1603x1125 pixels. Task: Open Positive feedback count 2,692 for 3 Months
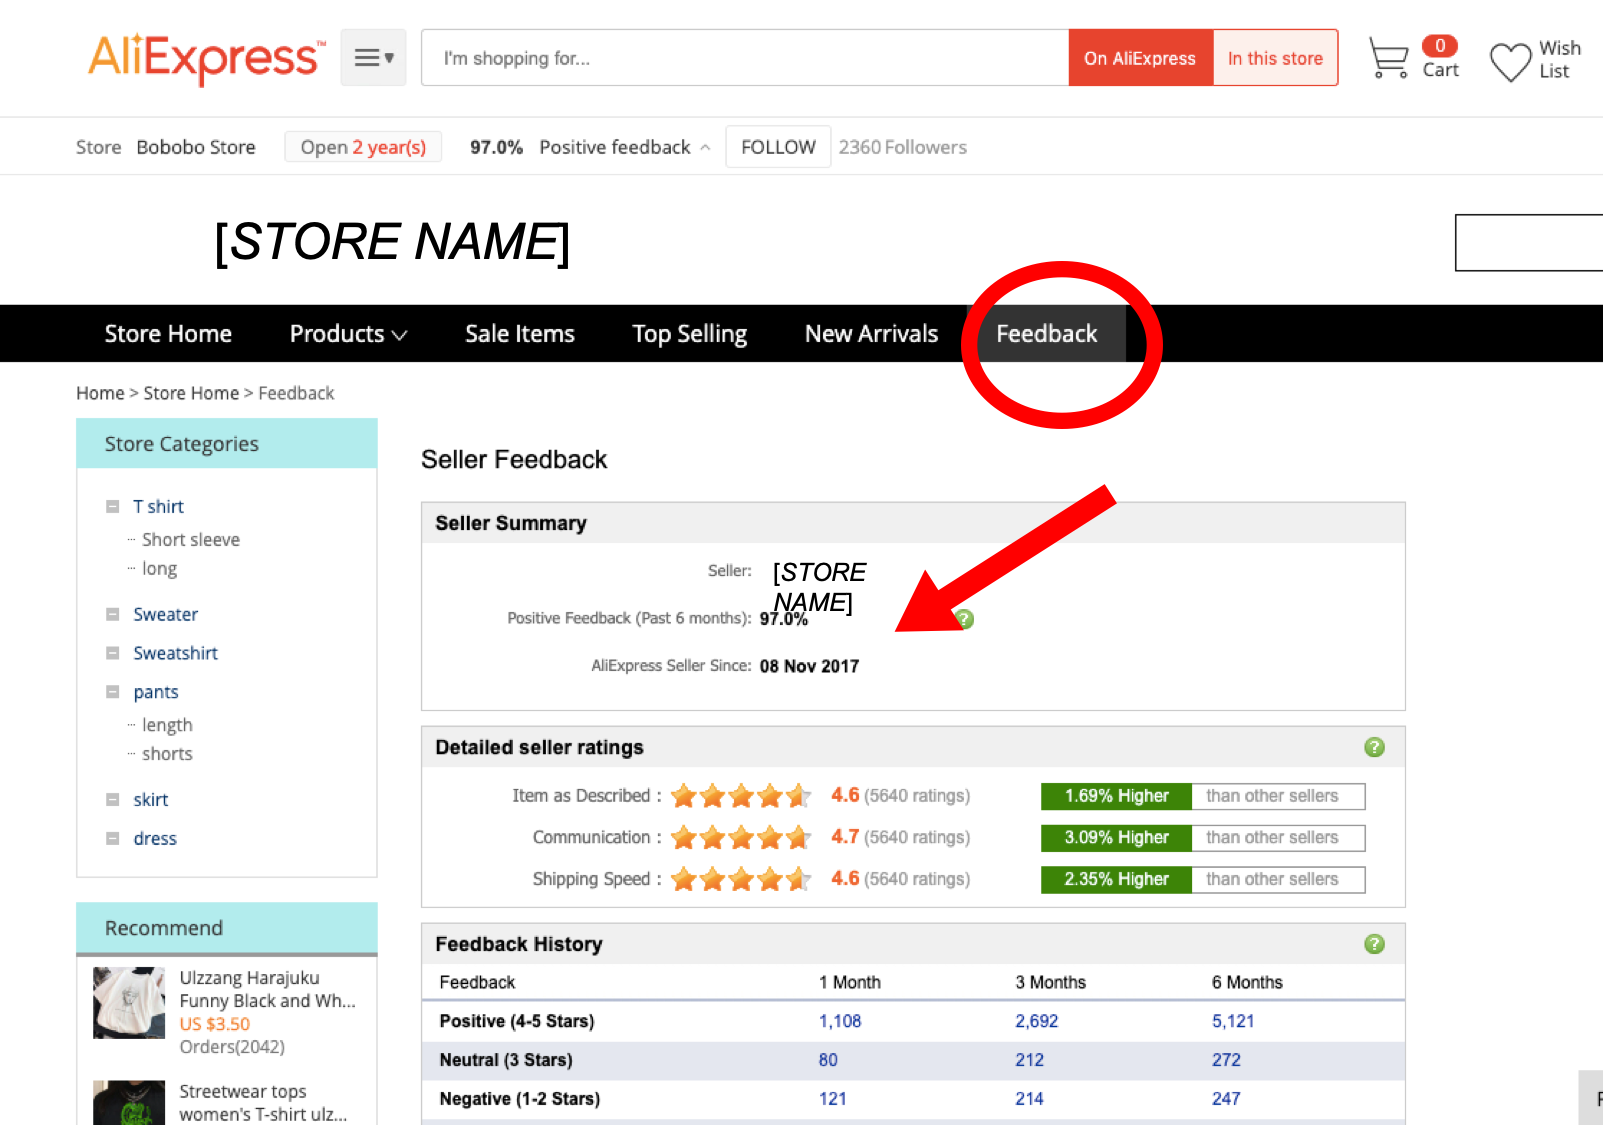click(1037, 1021)
